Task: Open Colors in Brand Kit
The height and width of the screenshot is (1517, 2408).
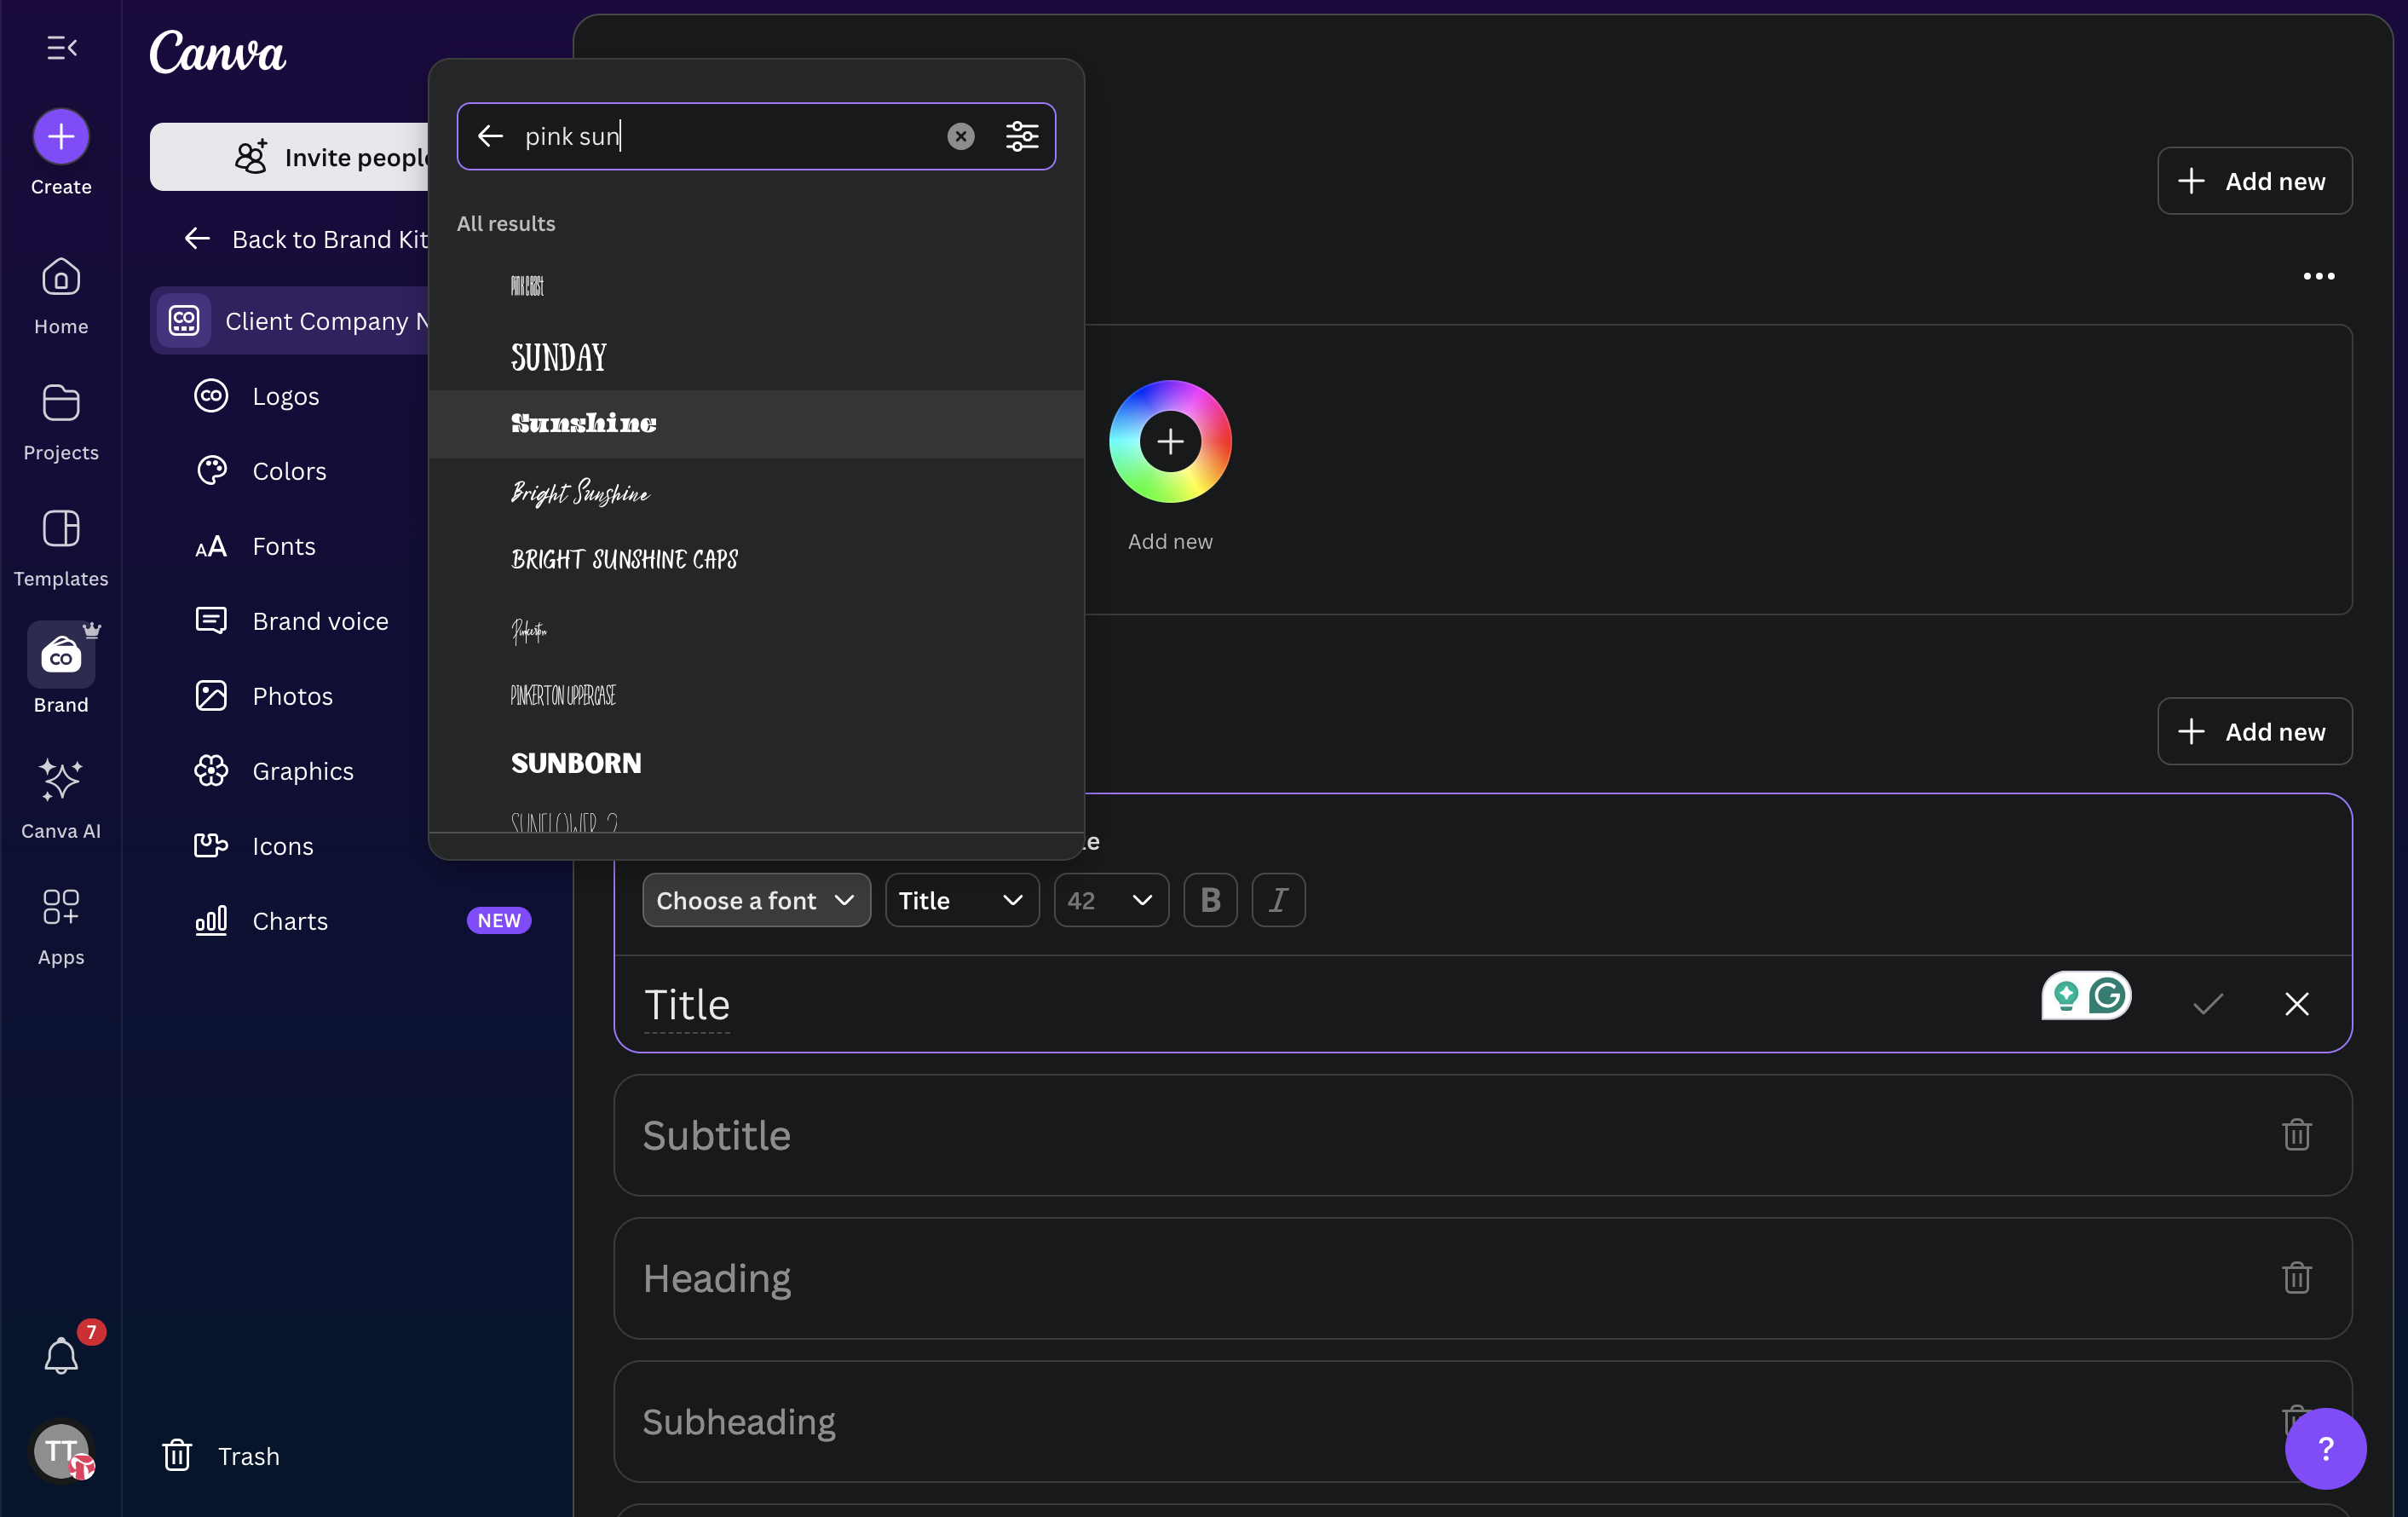Action: (x=289, y=471)
